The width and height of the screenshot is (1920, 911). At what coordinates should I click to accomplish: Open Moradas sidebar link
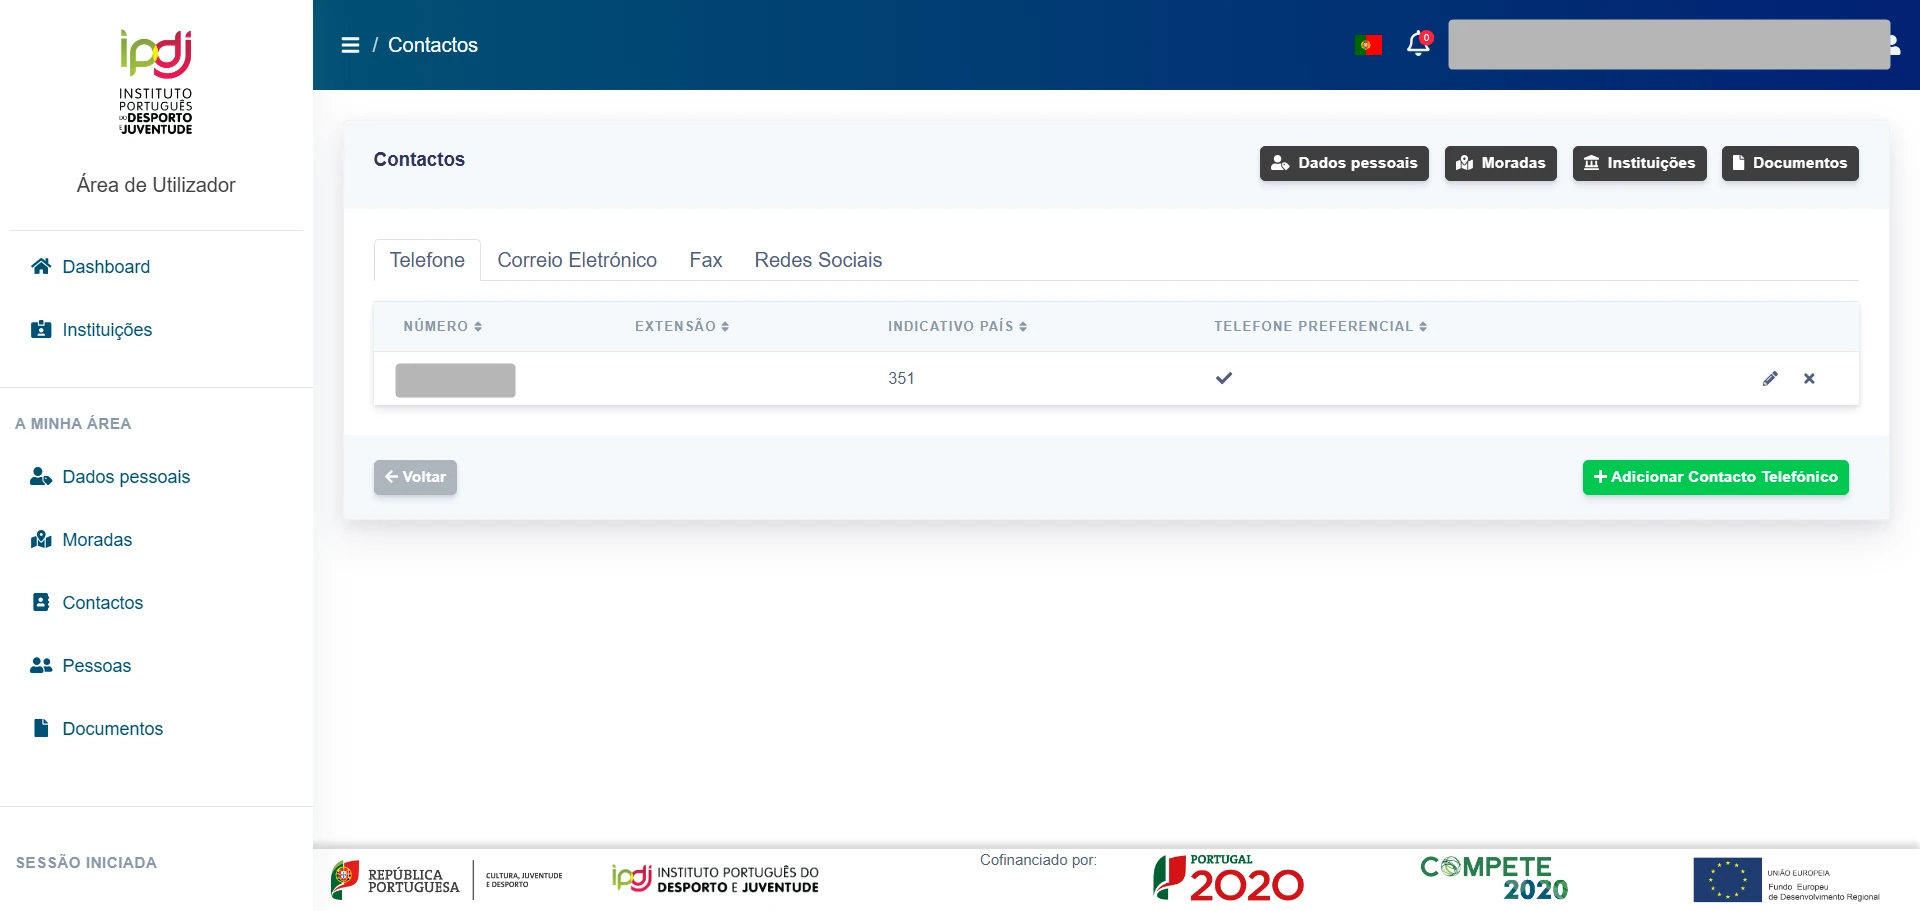97,540
